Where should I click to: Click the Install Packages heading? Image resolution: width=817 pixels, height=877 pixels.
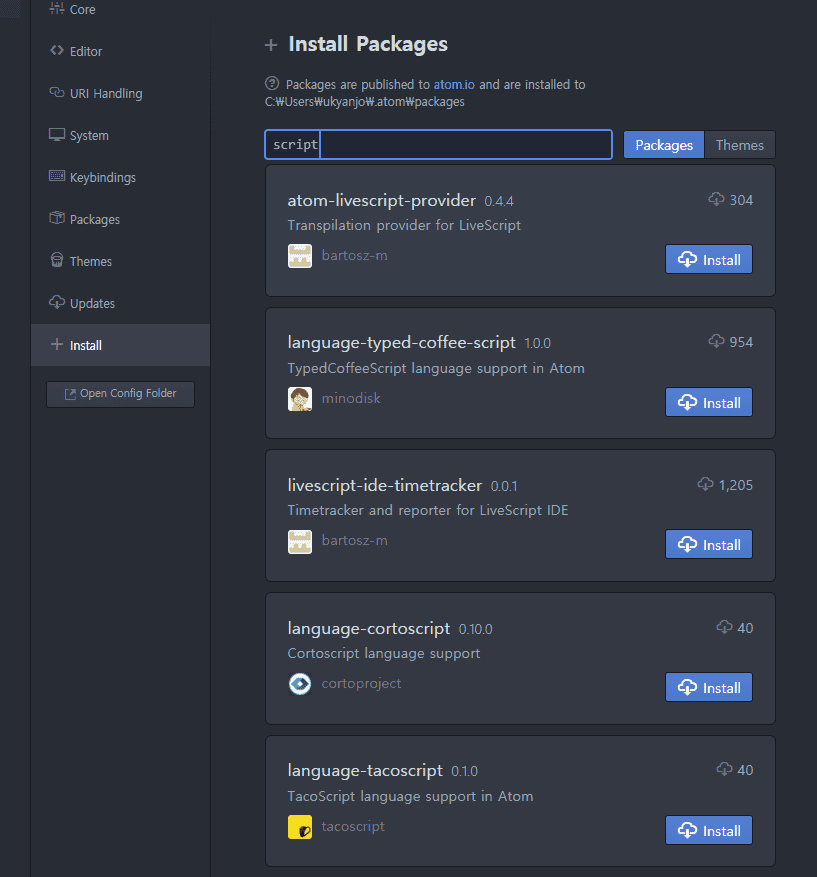coord(368,44)
